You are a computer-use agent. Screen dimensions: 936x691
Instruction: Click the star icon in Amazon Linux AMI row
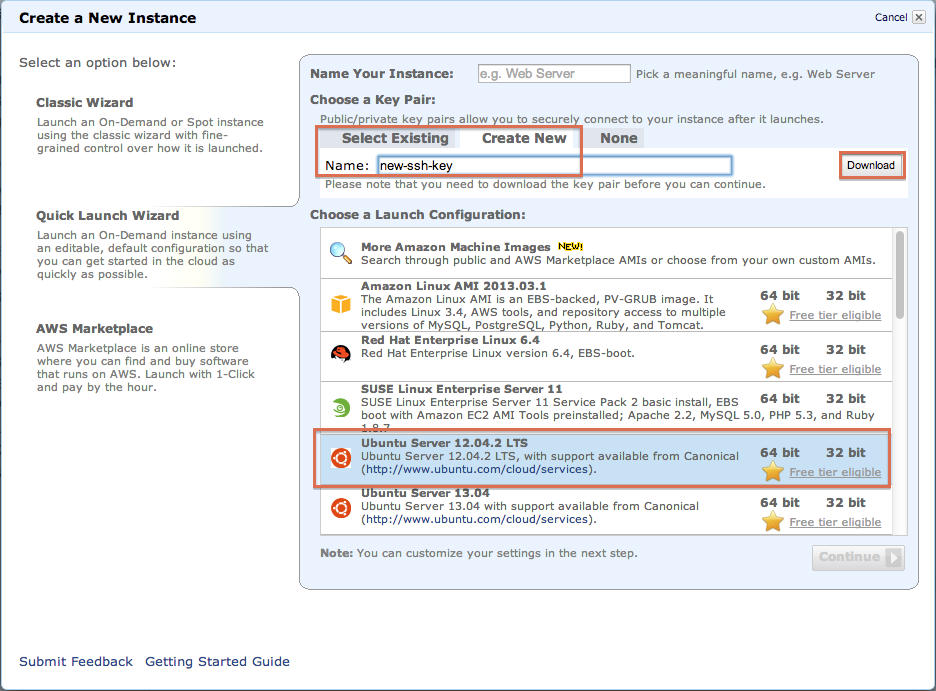pyautogui.click(x=772, y=314)
